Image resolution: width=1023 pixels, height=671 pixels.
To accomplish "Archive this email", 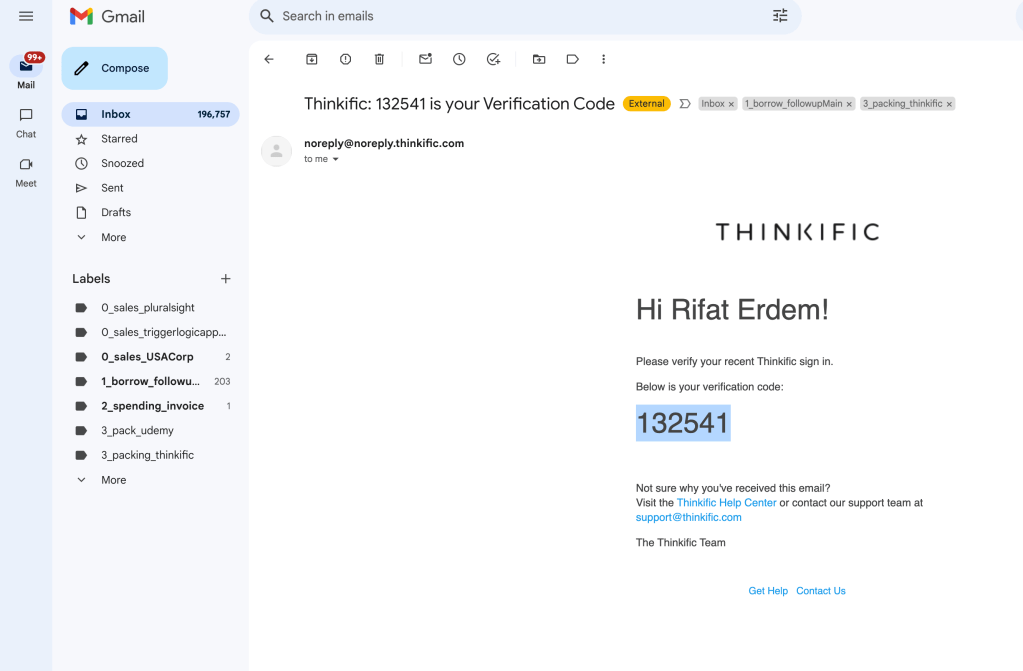I will tap(312, 59).
